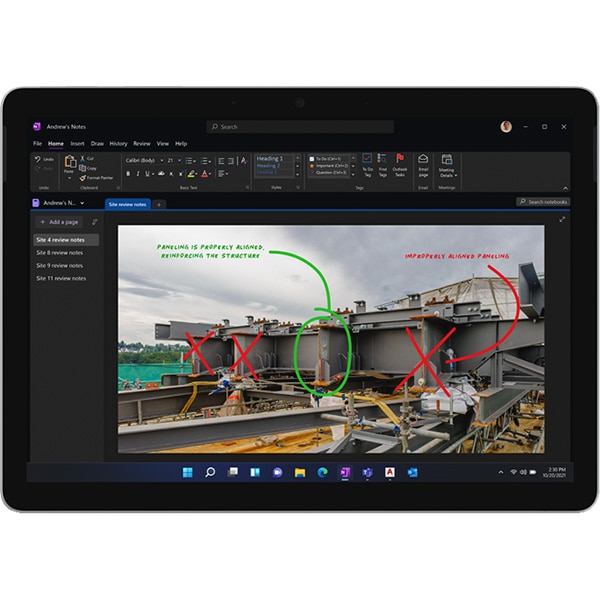This screenshot has width=600, height=600.
Task: Toggle italic formatting
Action: [137, 173]
